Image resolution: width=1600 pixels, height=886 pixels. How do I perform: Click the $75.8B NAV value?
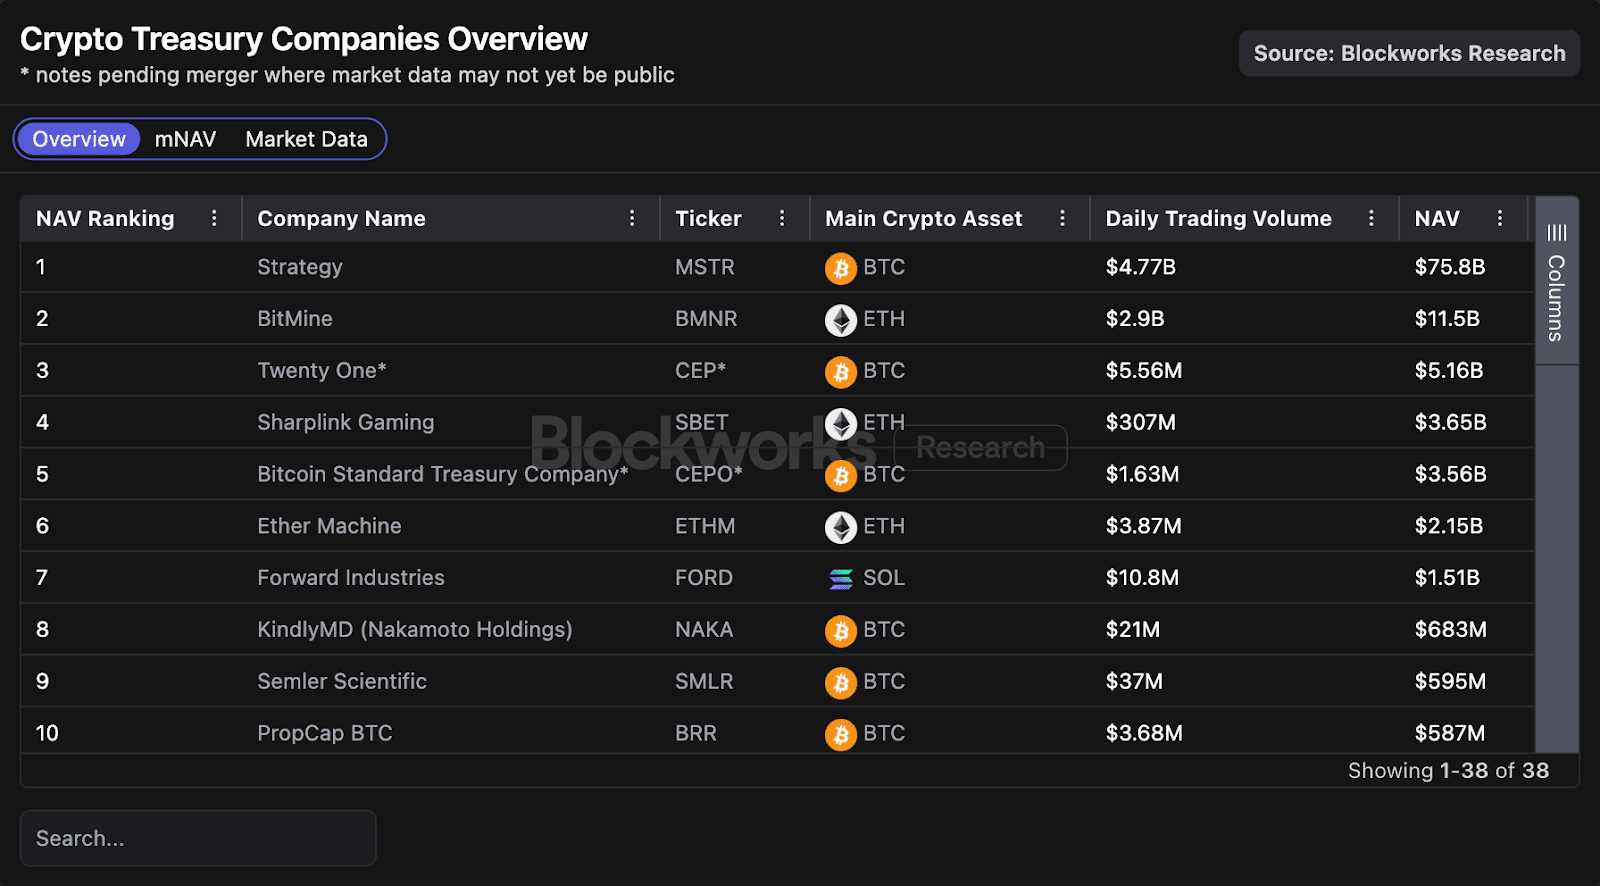point(1450,267)
